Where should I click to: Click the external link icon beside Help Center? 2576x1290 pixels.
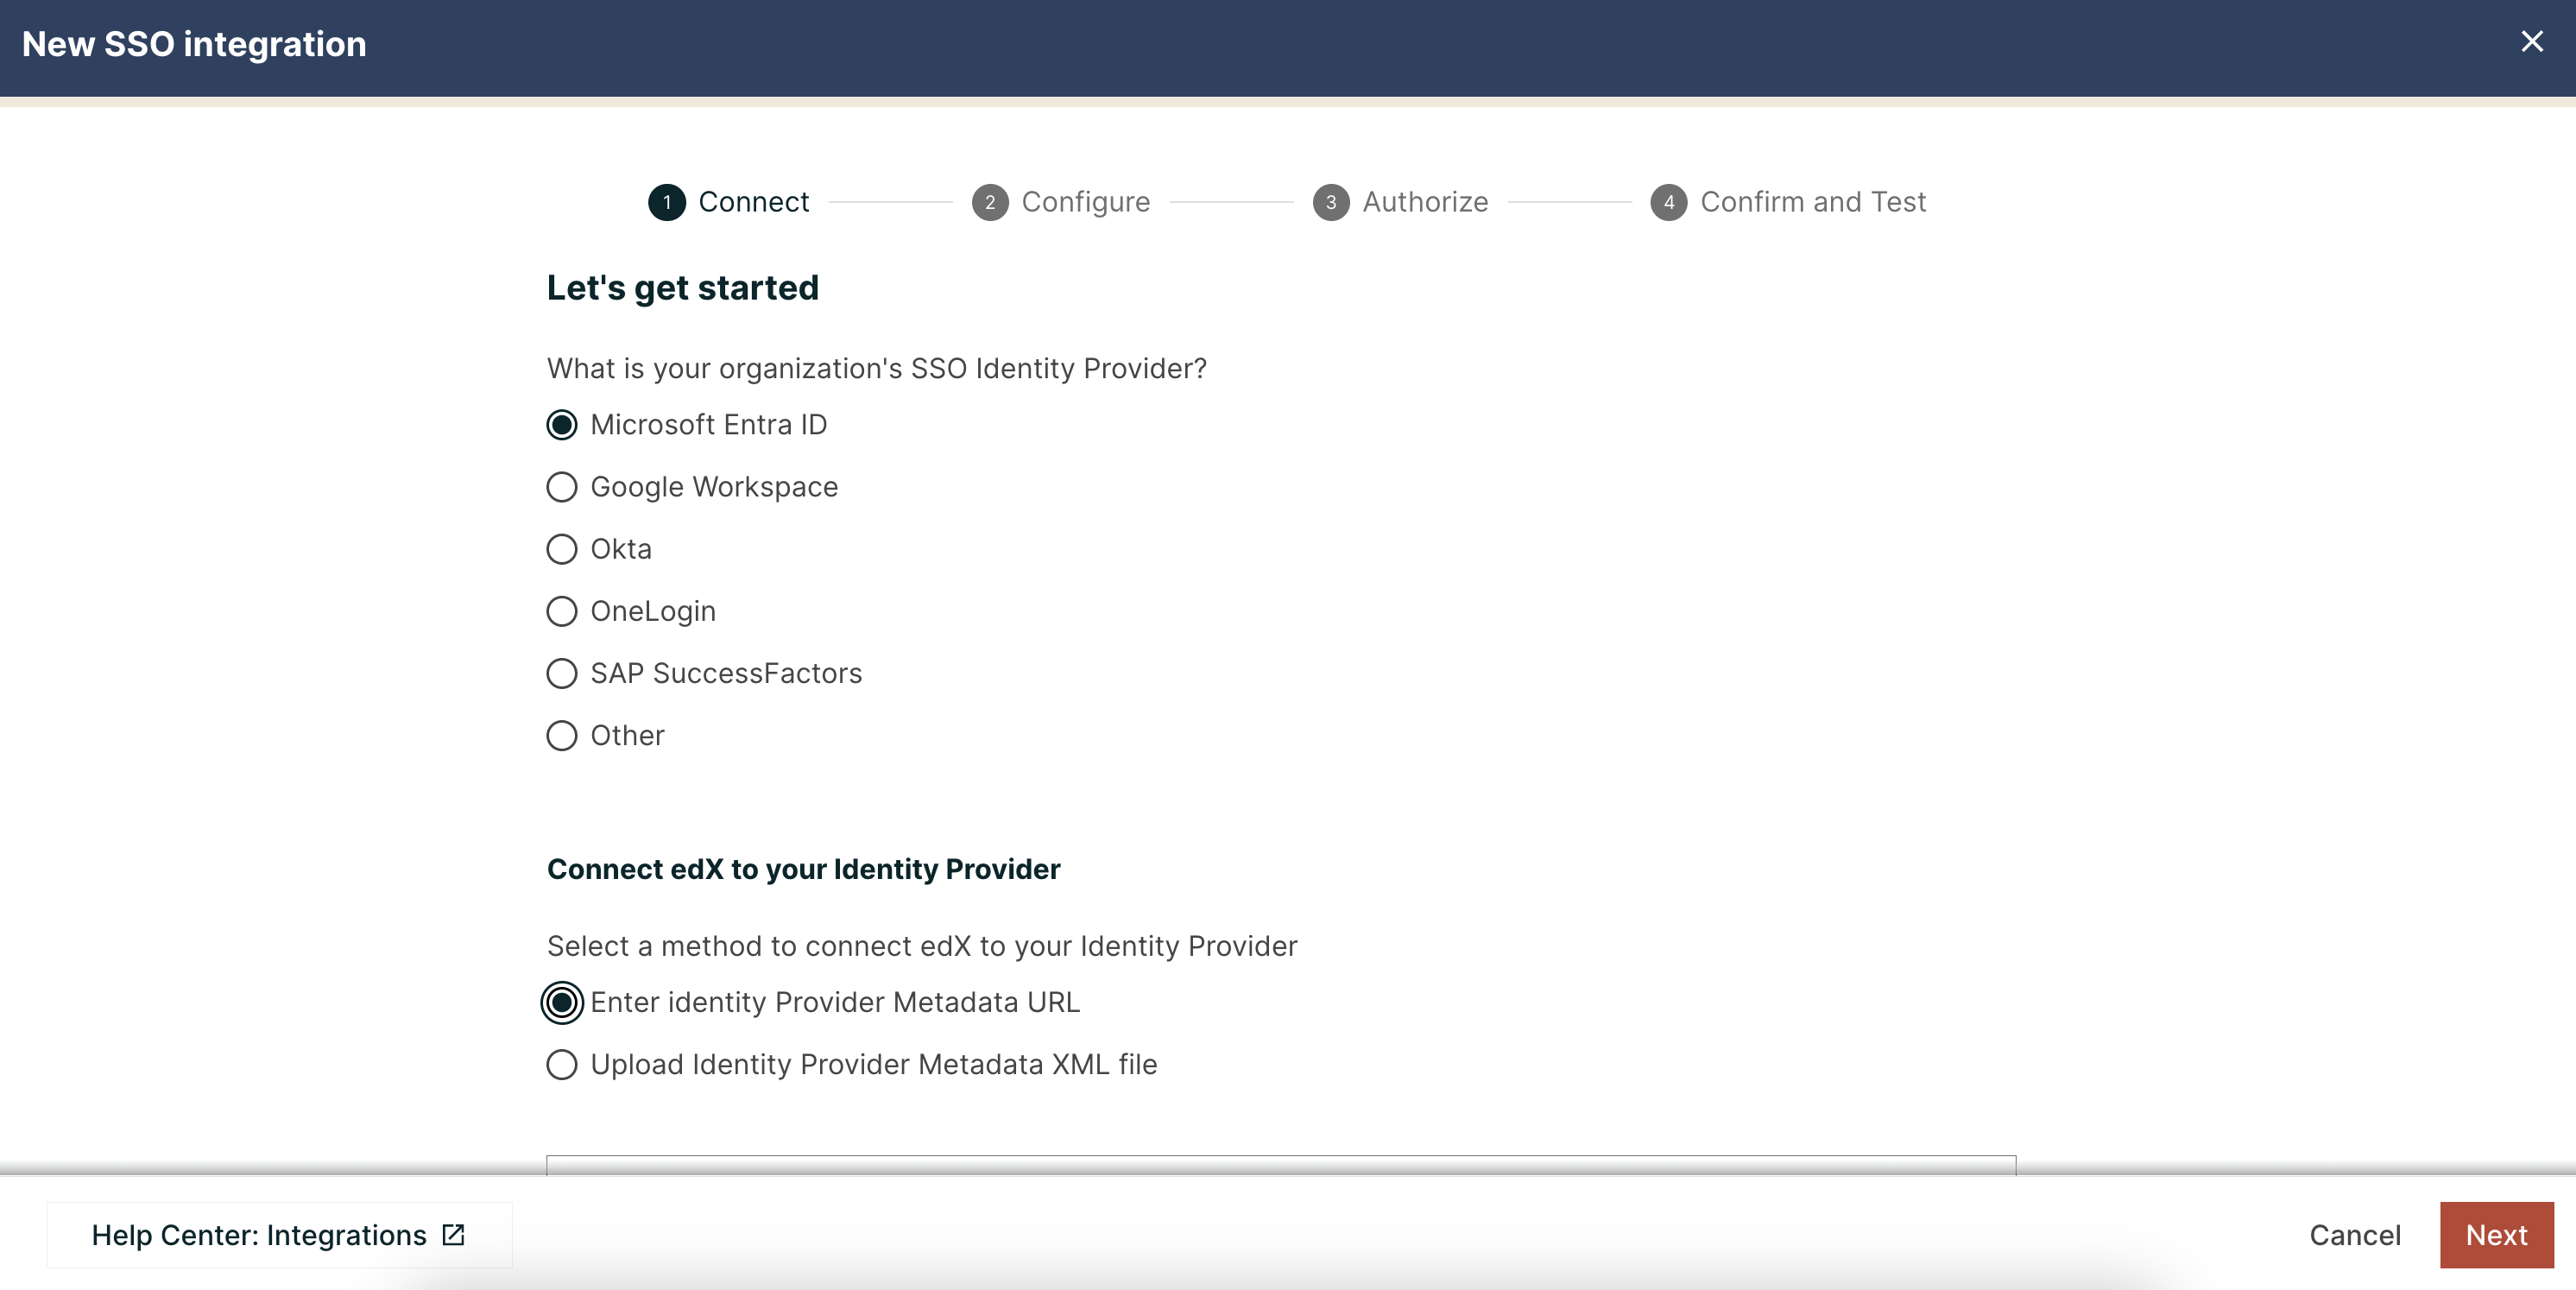[452, 1235]
